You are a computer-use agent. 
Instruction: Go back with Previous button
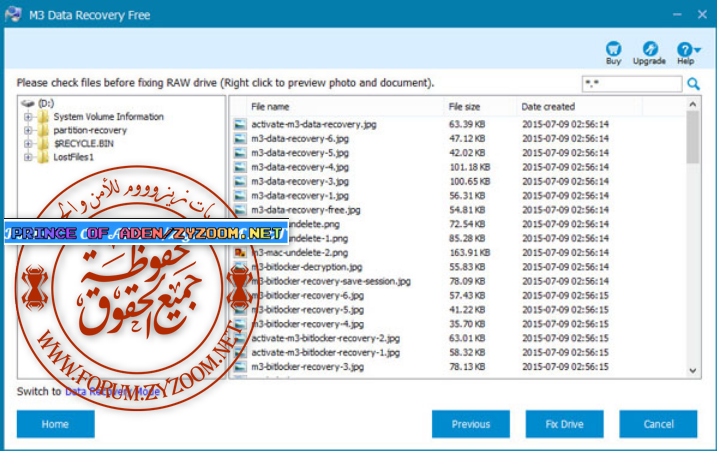(471, 424)
